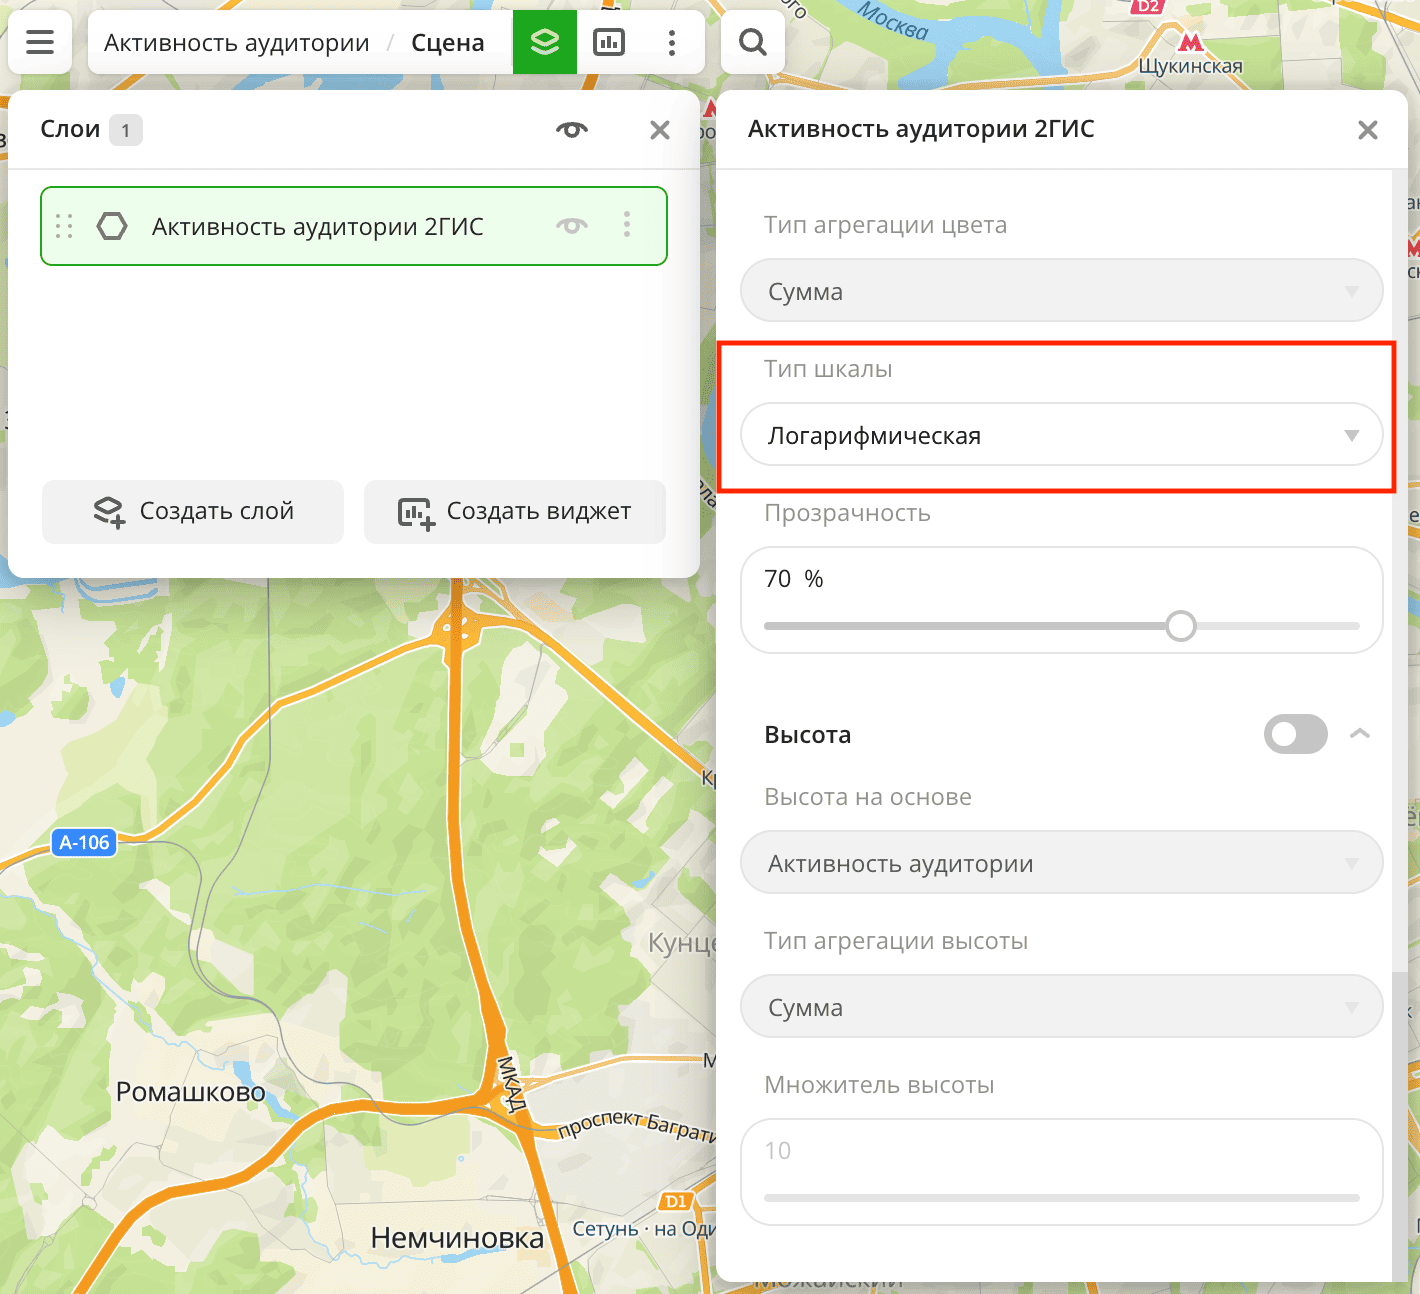Screen dimensions: 1420x1294
Task: Open the Тип агрегации цвета dropdown
Action: tap(1061, 291)
